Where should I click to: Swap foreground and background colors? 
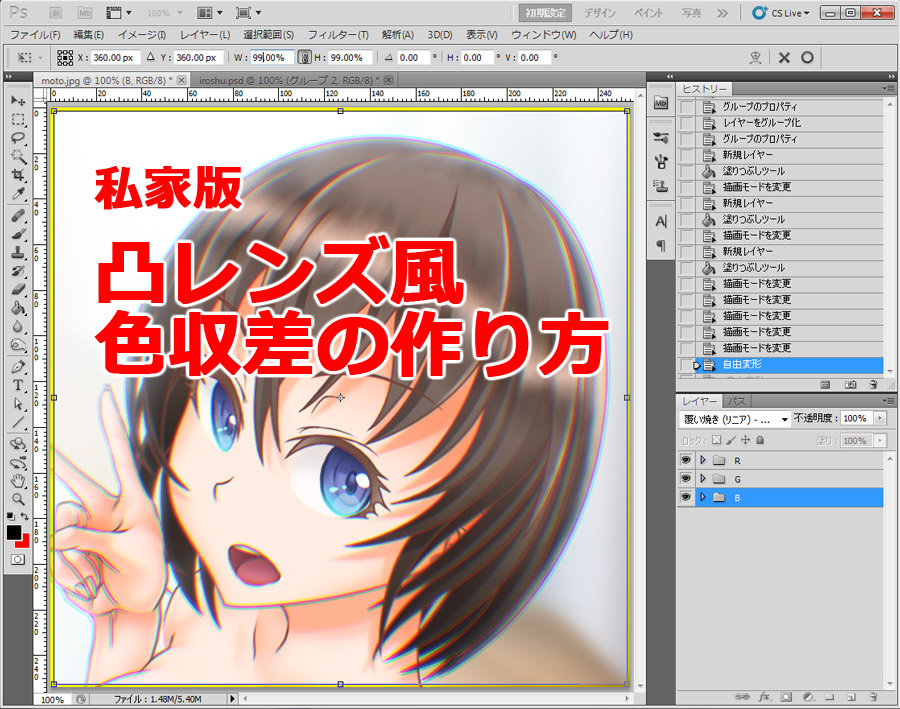click(x=25, y=516)
